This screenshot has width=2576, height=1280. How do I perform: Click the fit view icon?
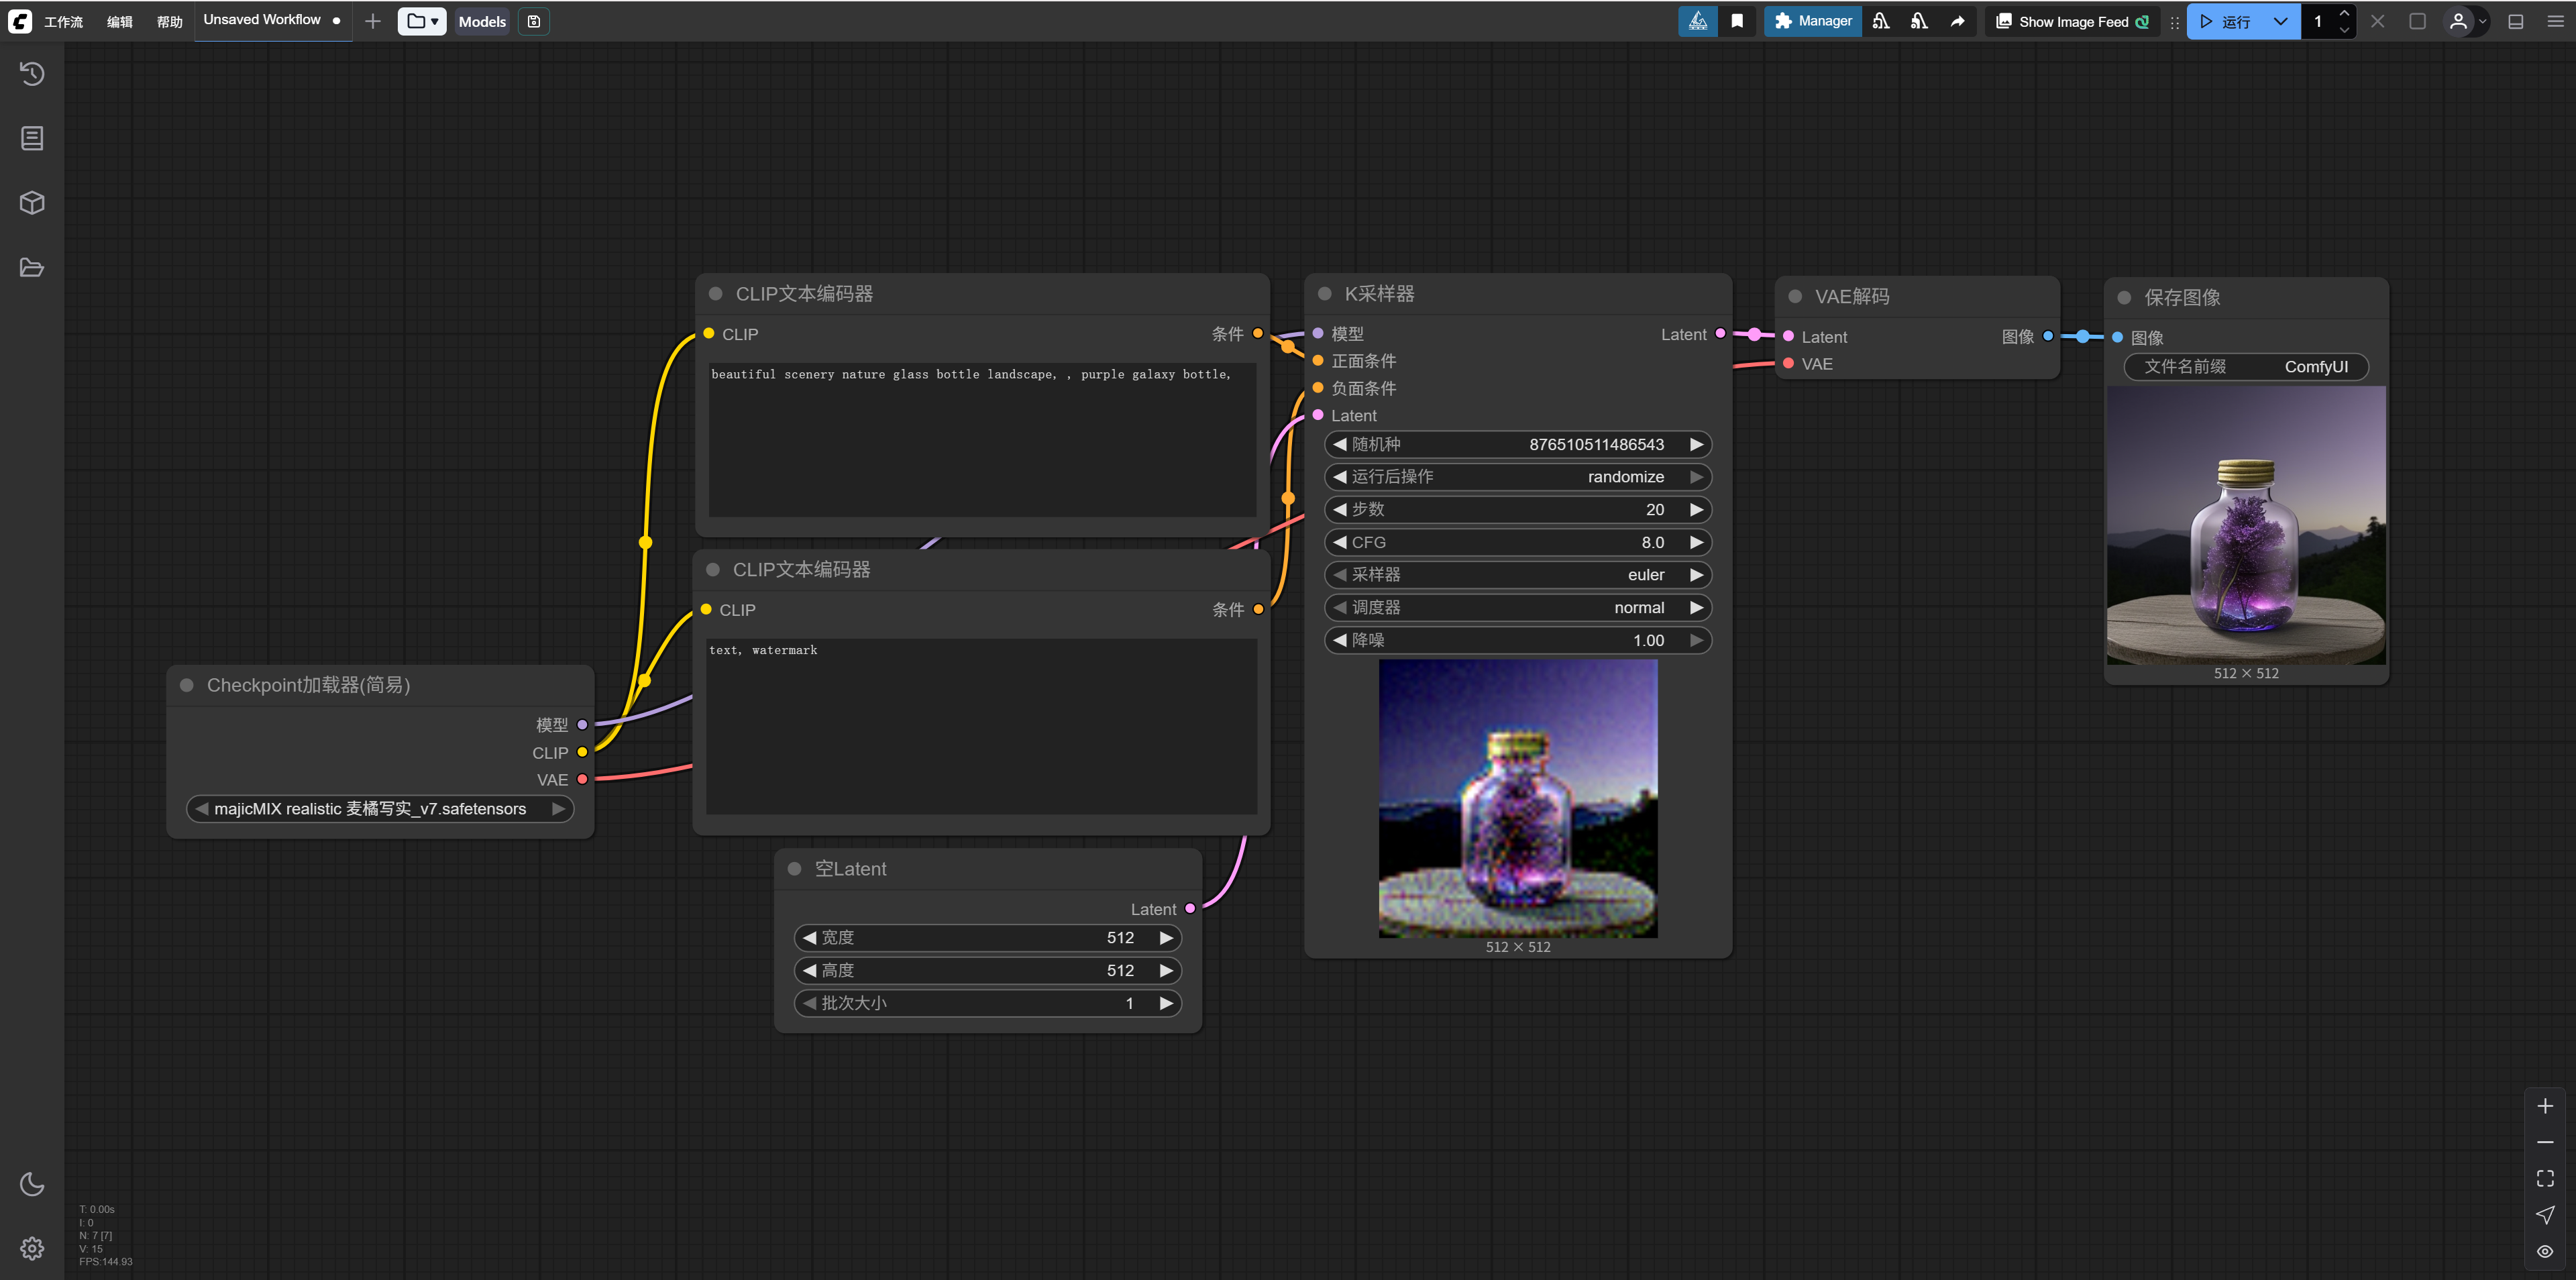tap(2545, 1179)
